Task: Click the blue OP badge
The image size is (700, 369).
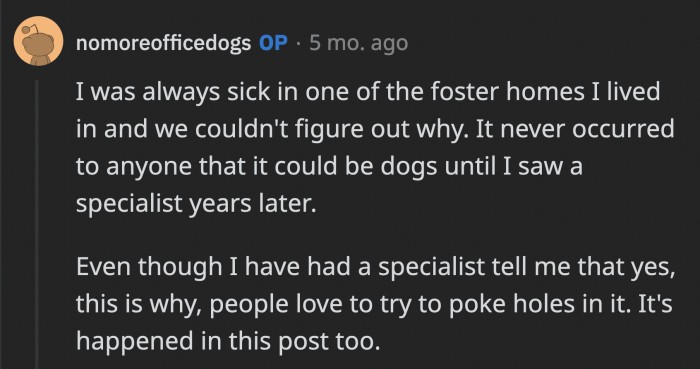Action: click(274, 43)
